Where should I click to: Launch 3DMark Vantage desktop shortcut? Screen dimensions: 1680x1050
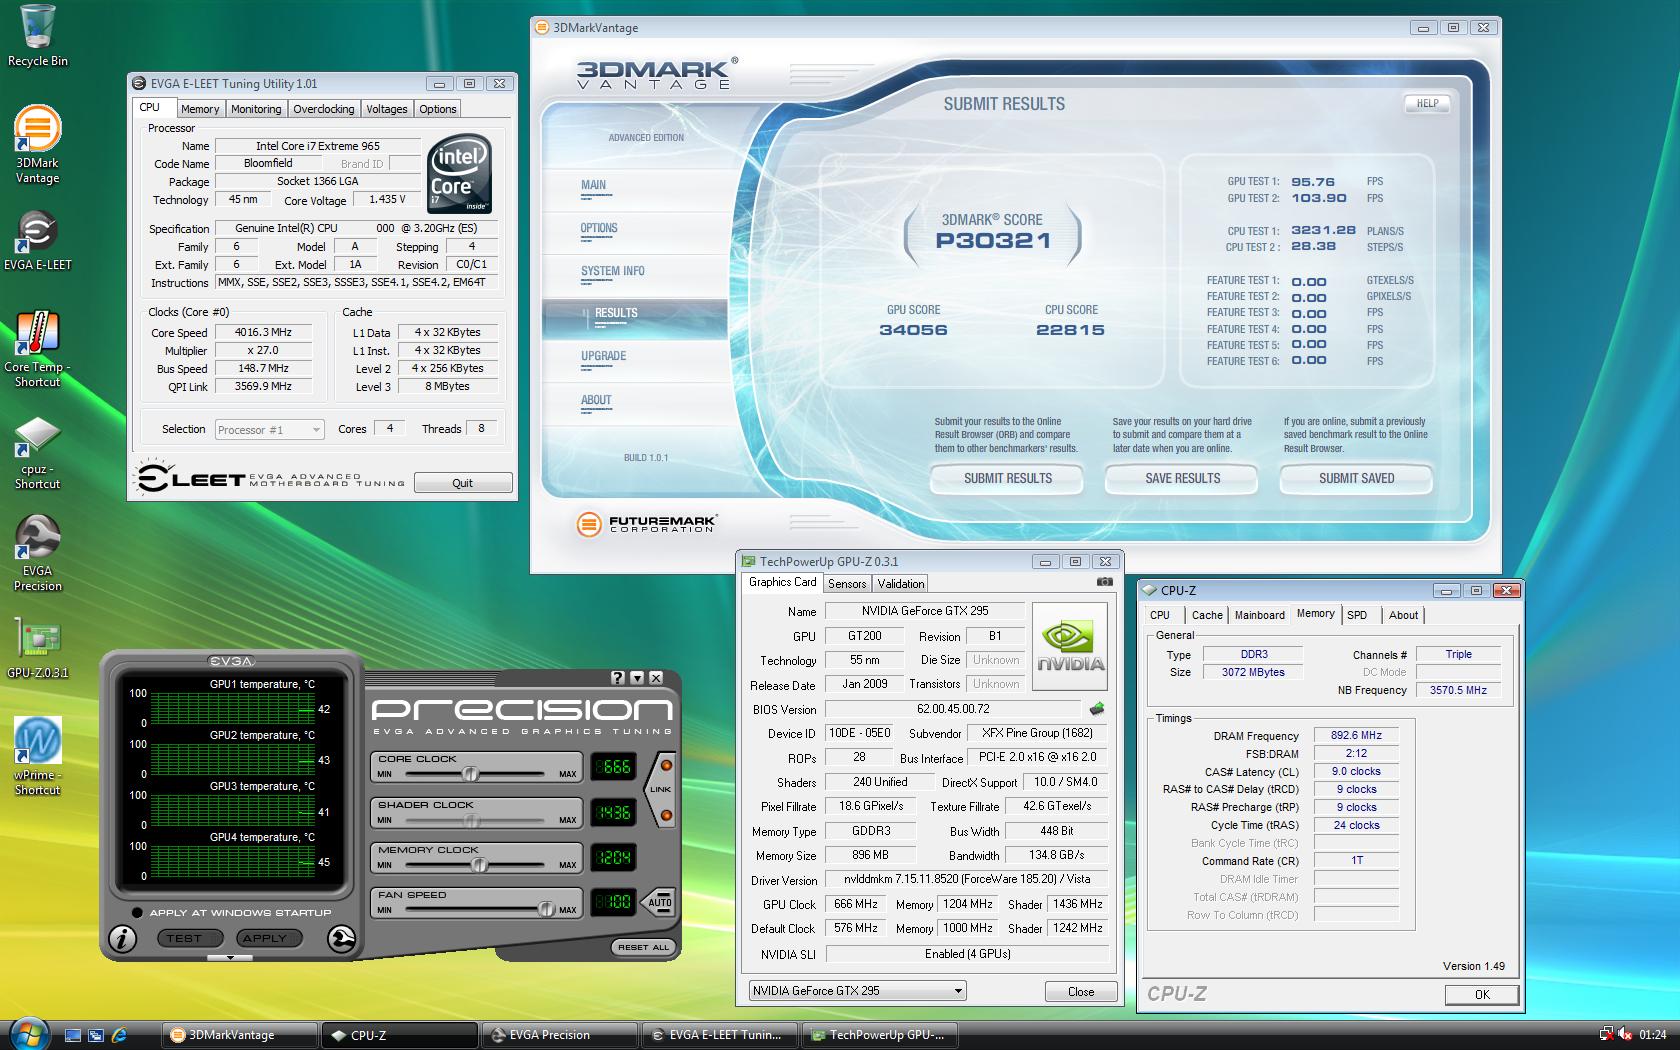click(x=37, y=145)
